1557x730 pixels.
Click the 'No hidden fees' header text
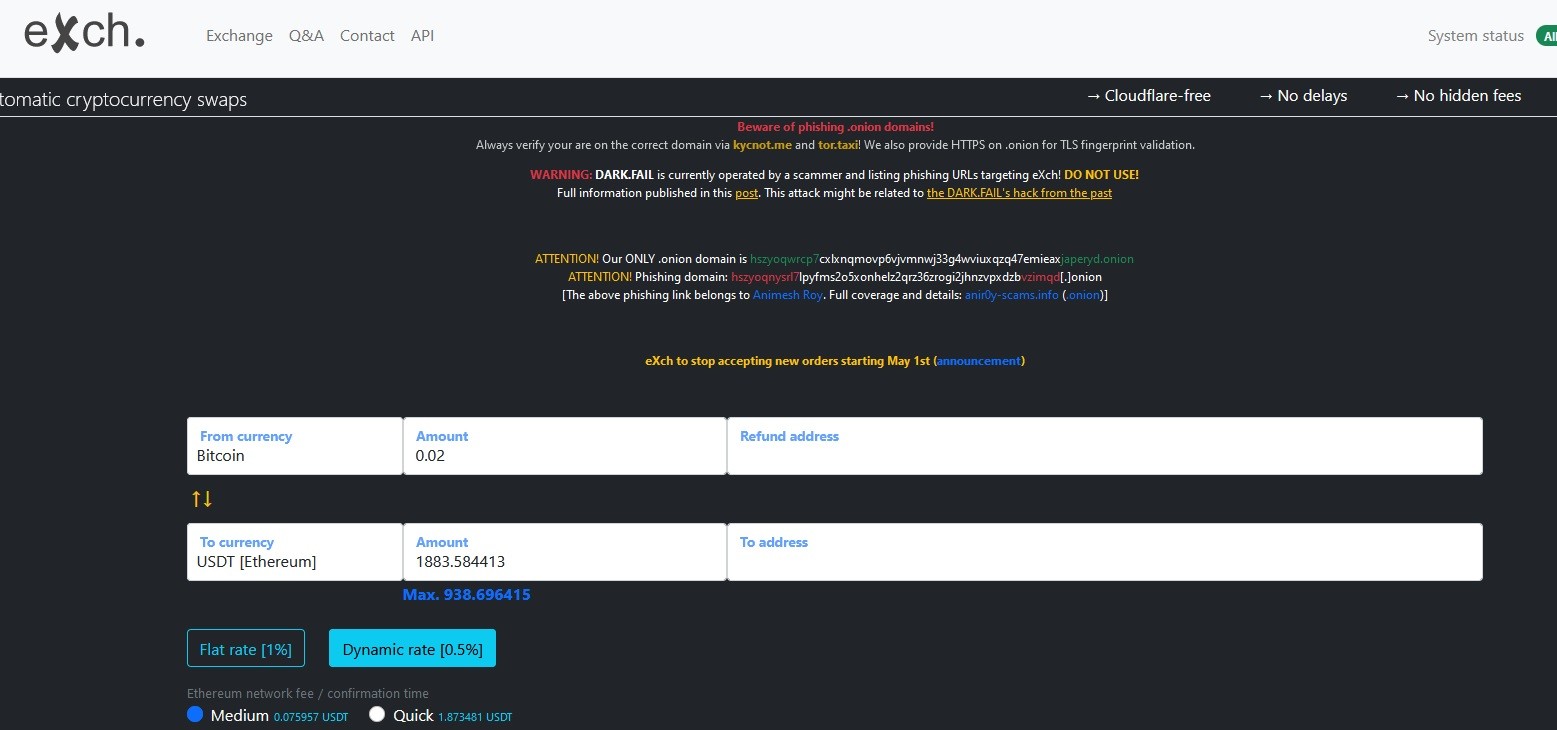[1458, 96]
